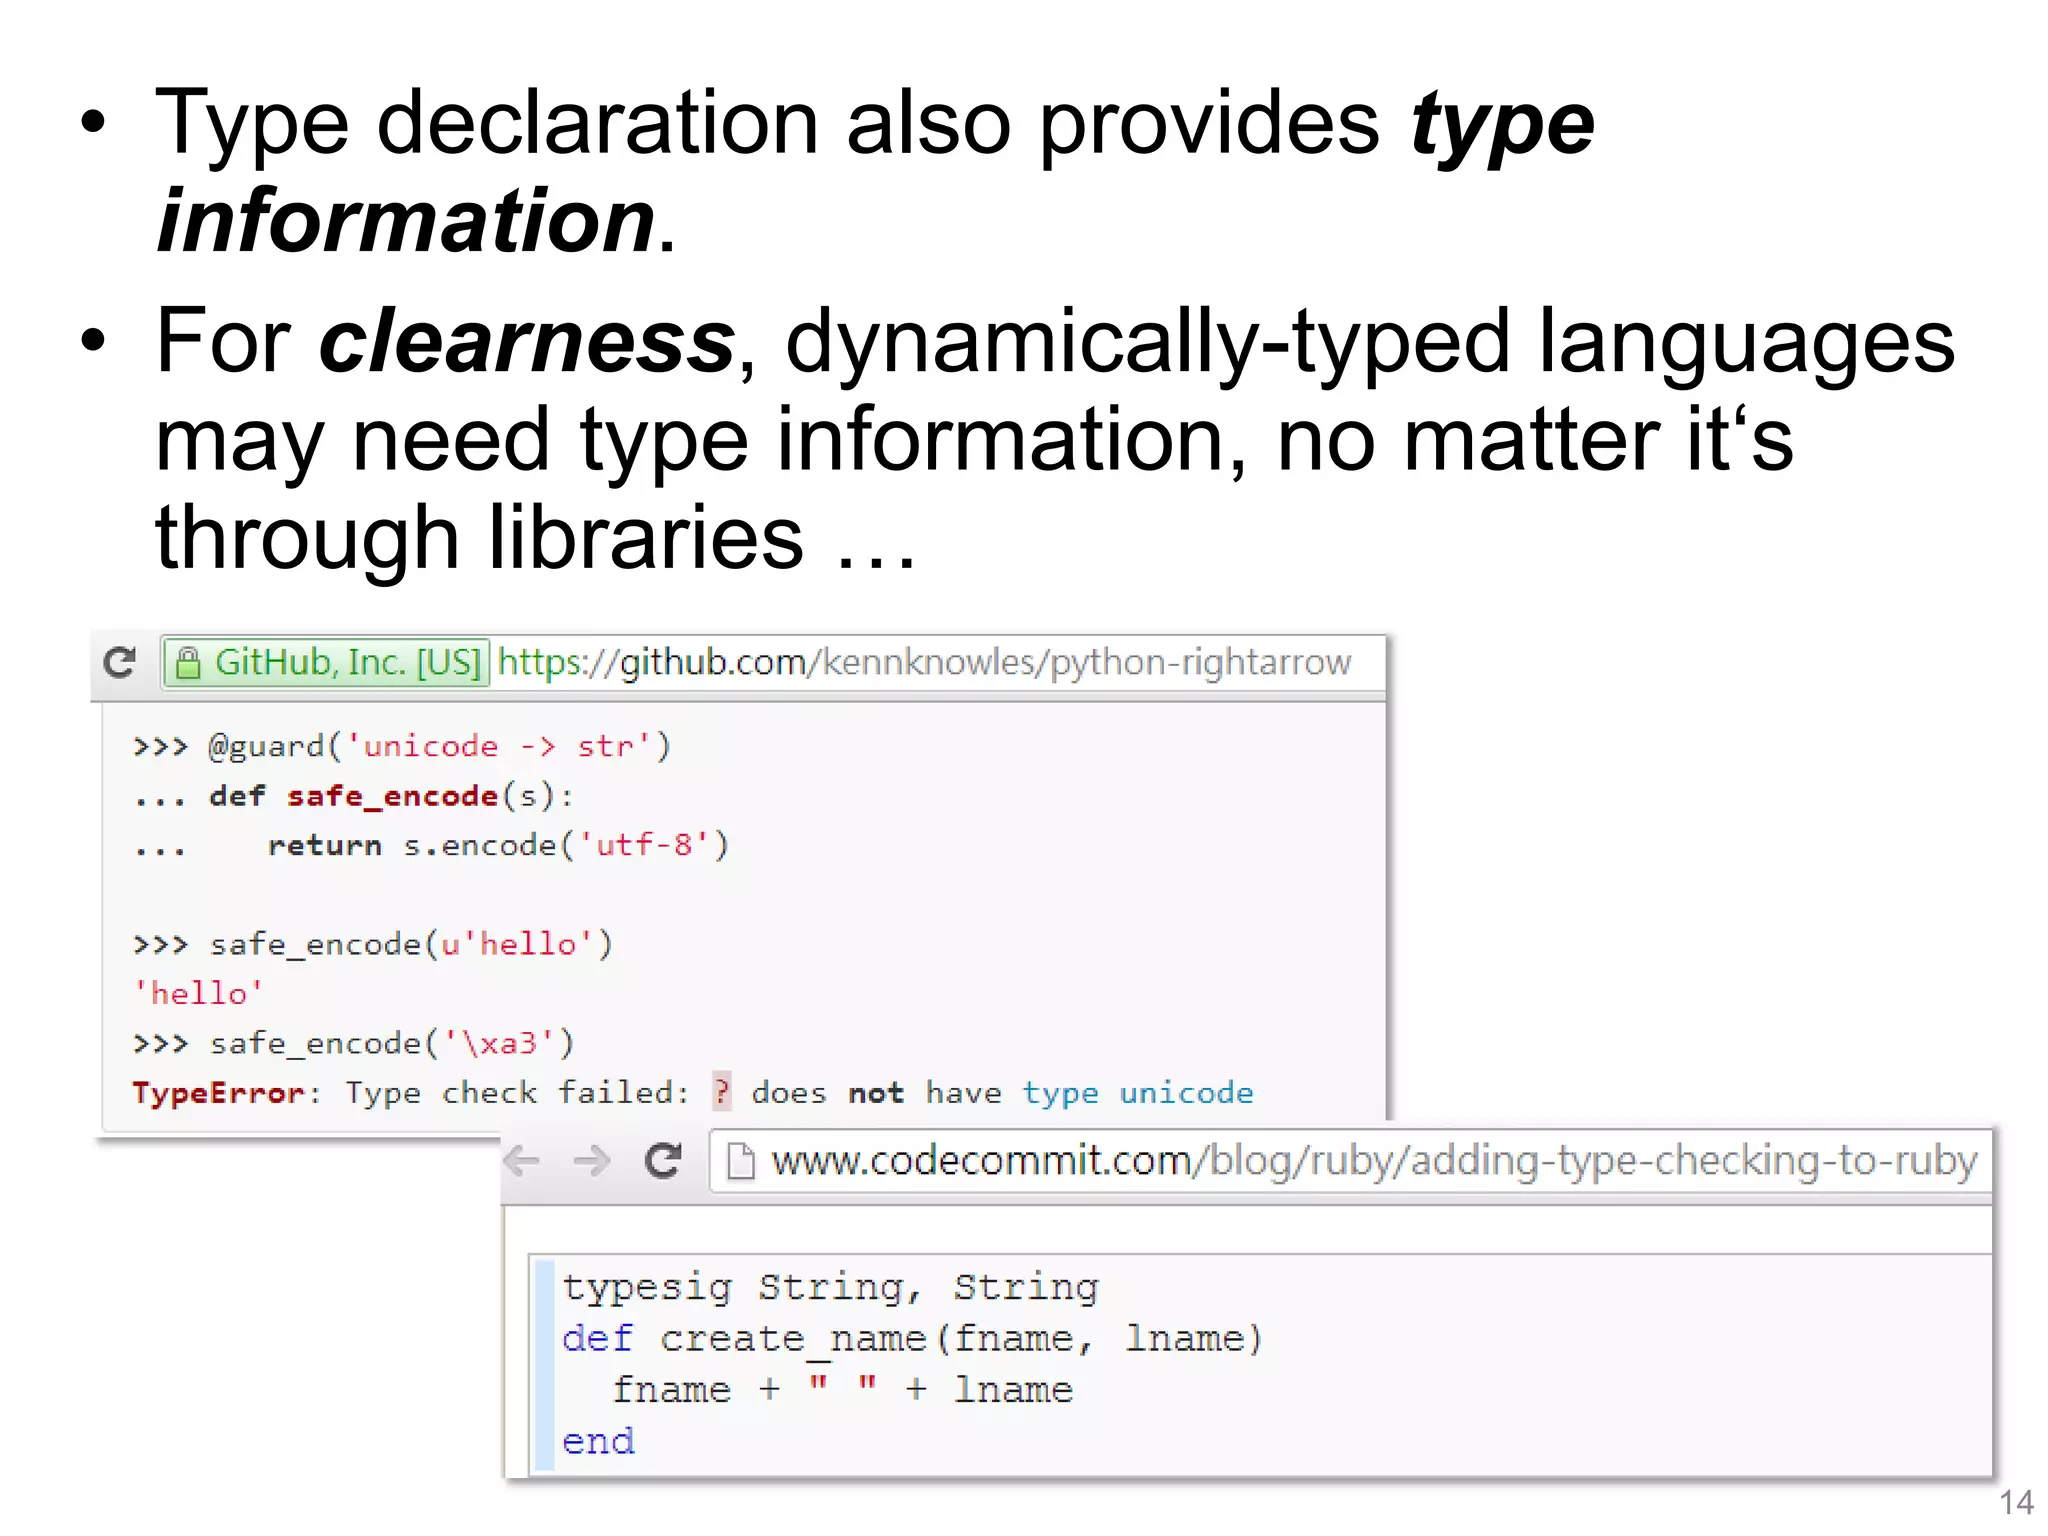This screenshot has width=2048, height=1536.
Task: Click the GitHub, Inc. [US] certificate badge
Action: [x=327, y=662]
